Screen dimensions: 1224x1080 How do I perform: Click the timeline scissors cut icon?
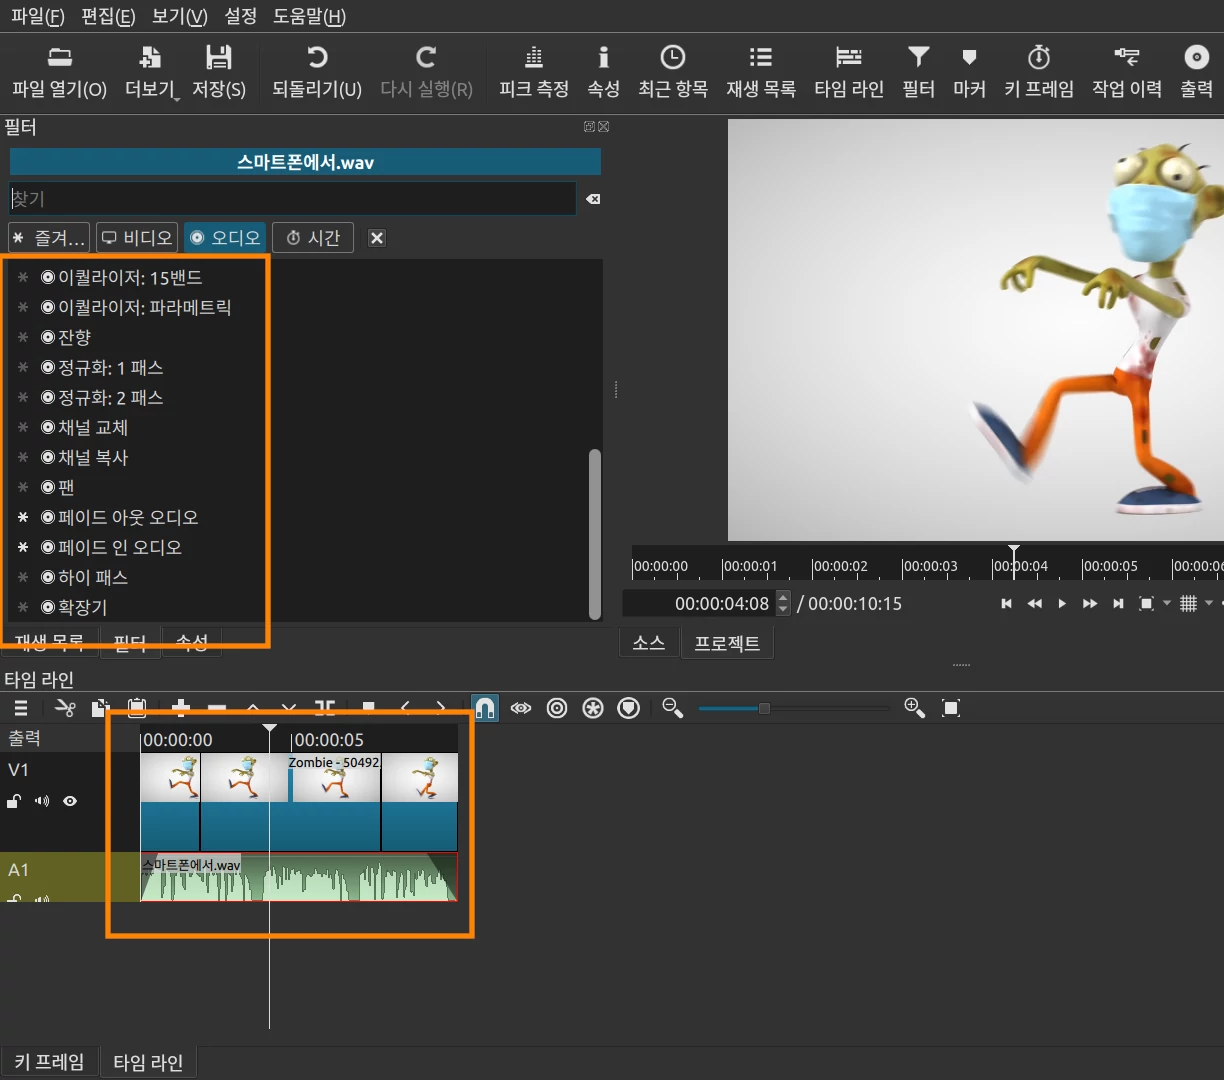point(65,708)
